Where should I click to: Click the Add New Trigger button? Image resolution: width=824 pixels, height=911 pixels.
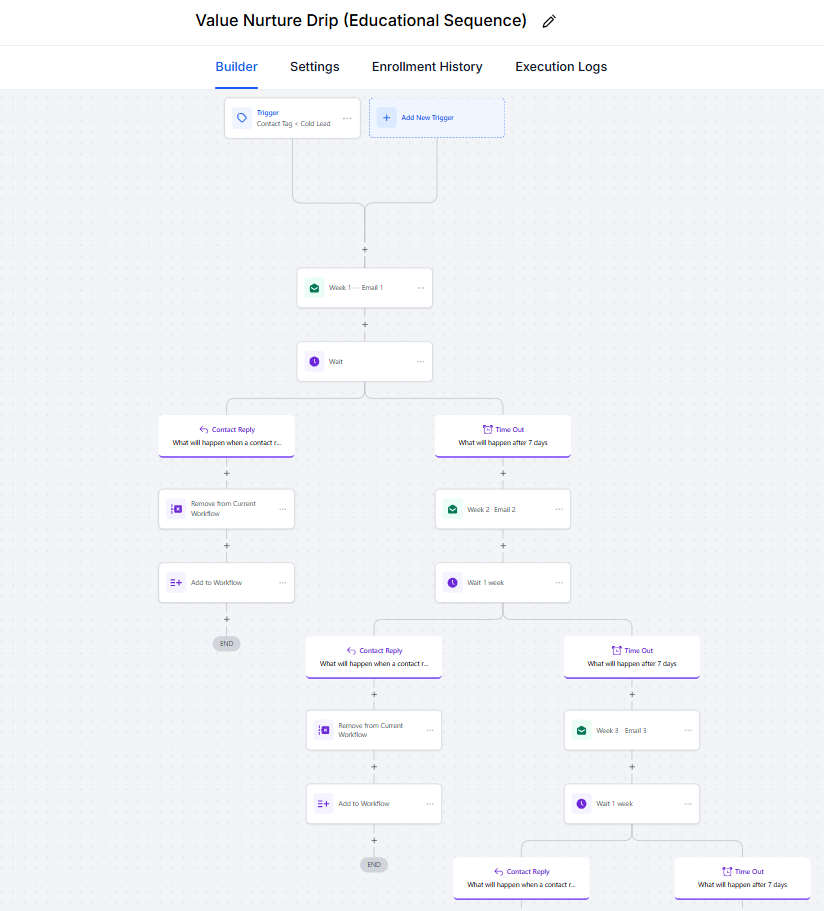click(x=437, y=118)
